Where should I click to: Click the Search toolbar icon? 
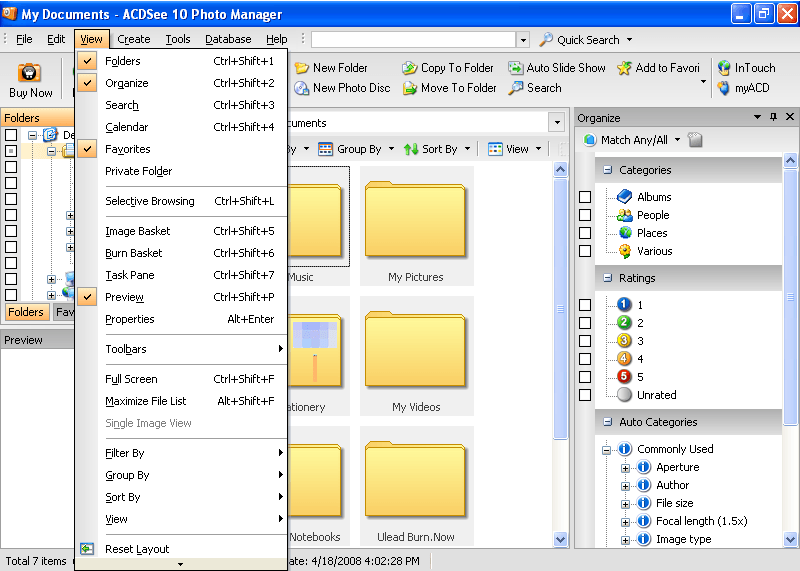point(515,88)
